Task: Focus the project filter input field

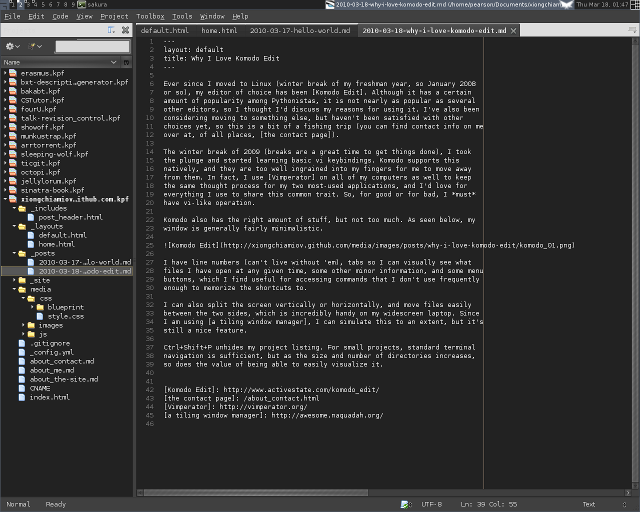Action: point(93,47)
